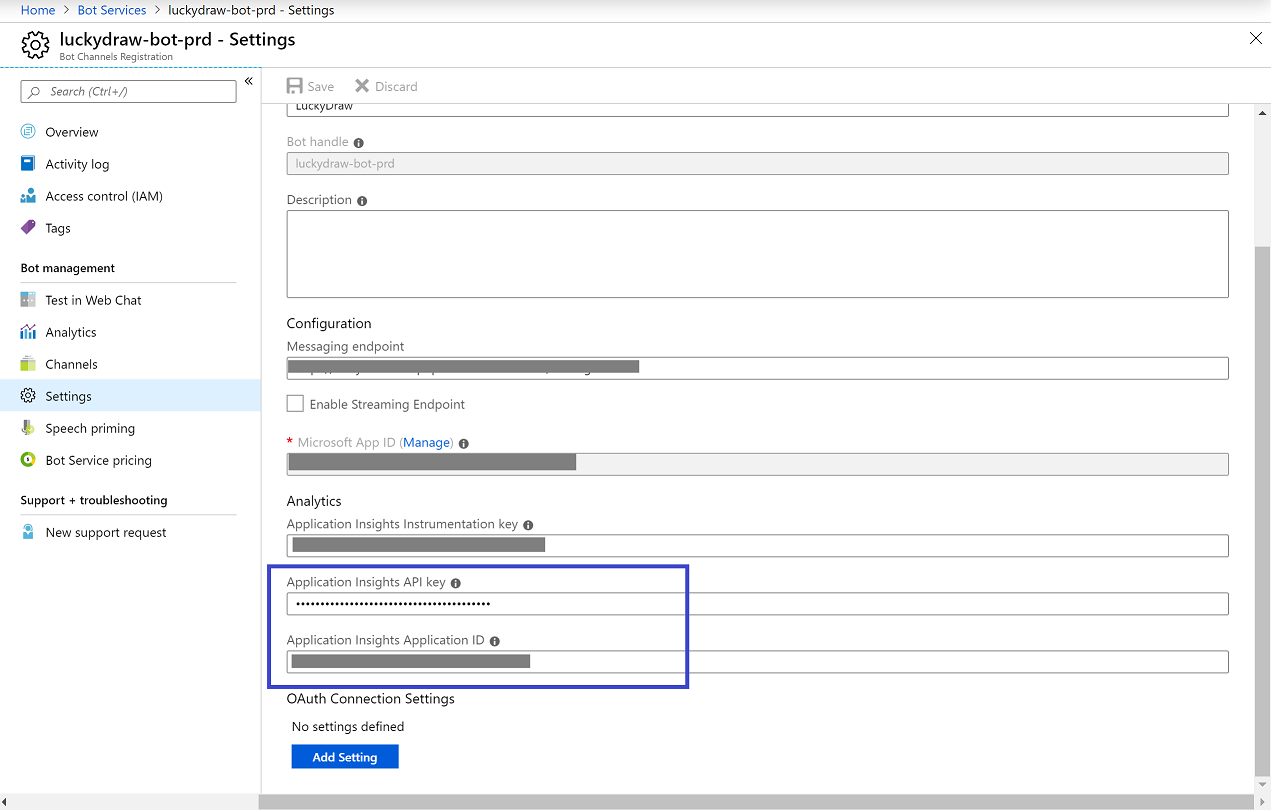This screenshot has width=1271, height=810.
Task: Click the Add Setting button
Action: click(x=345, y=757)
